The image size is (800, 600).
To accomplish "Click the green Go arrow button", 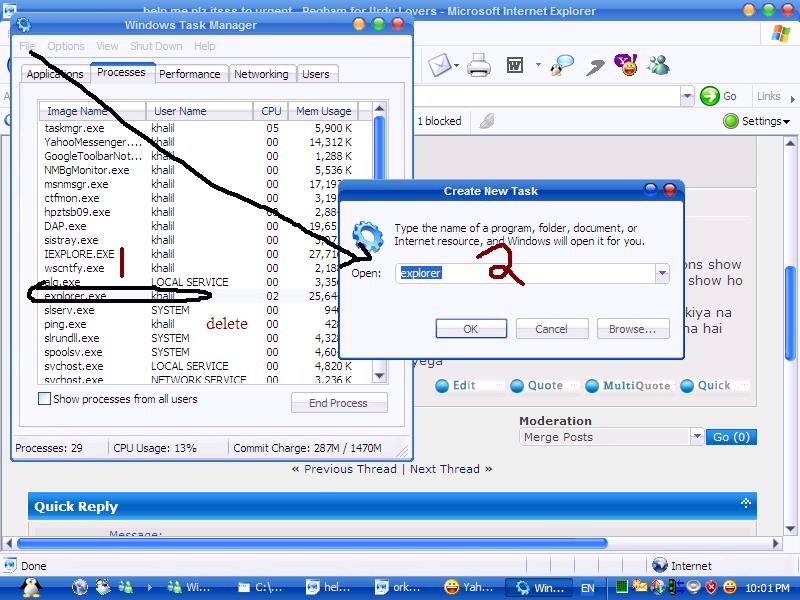I will [710, 96].
